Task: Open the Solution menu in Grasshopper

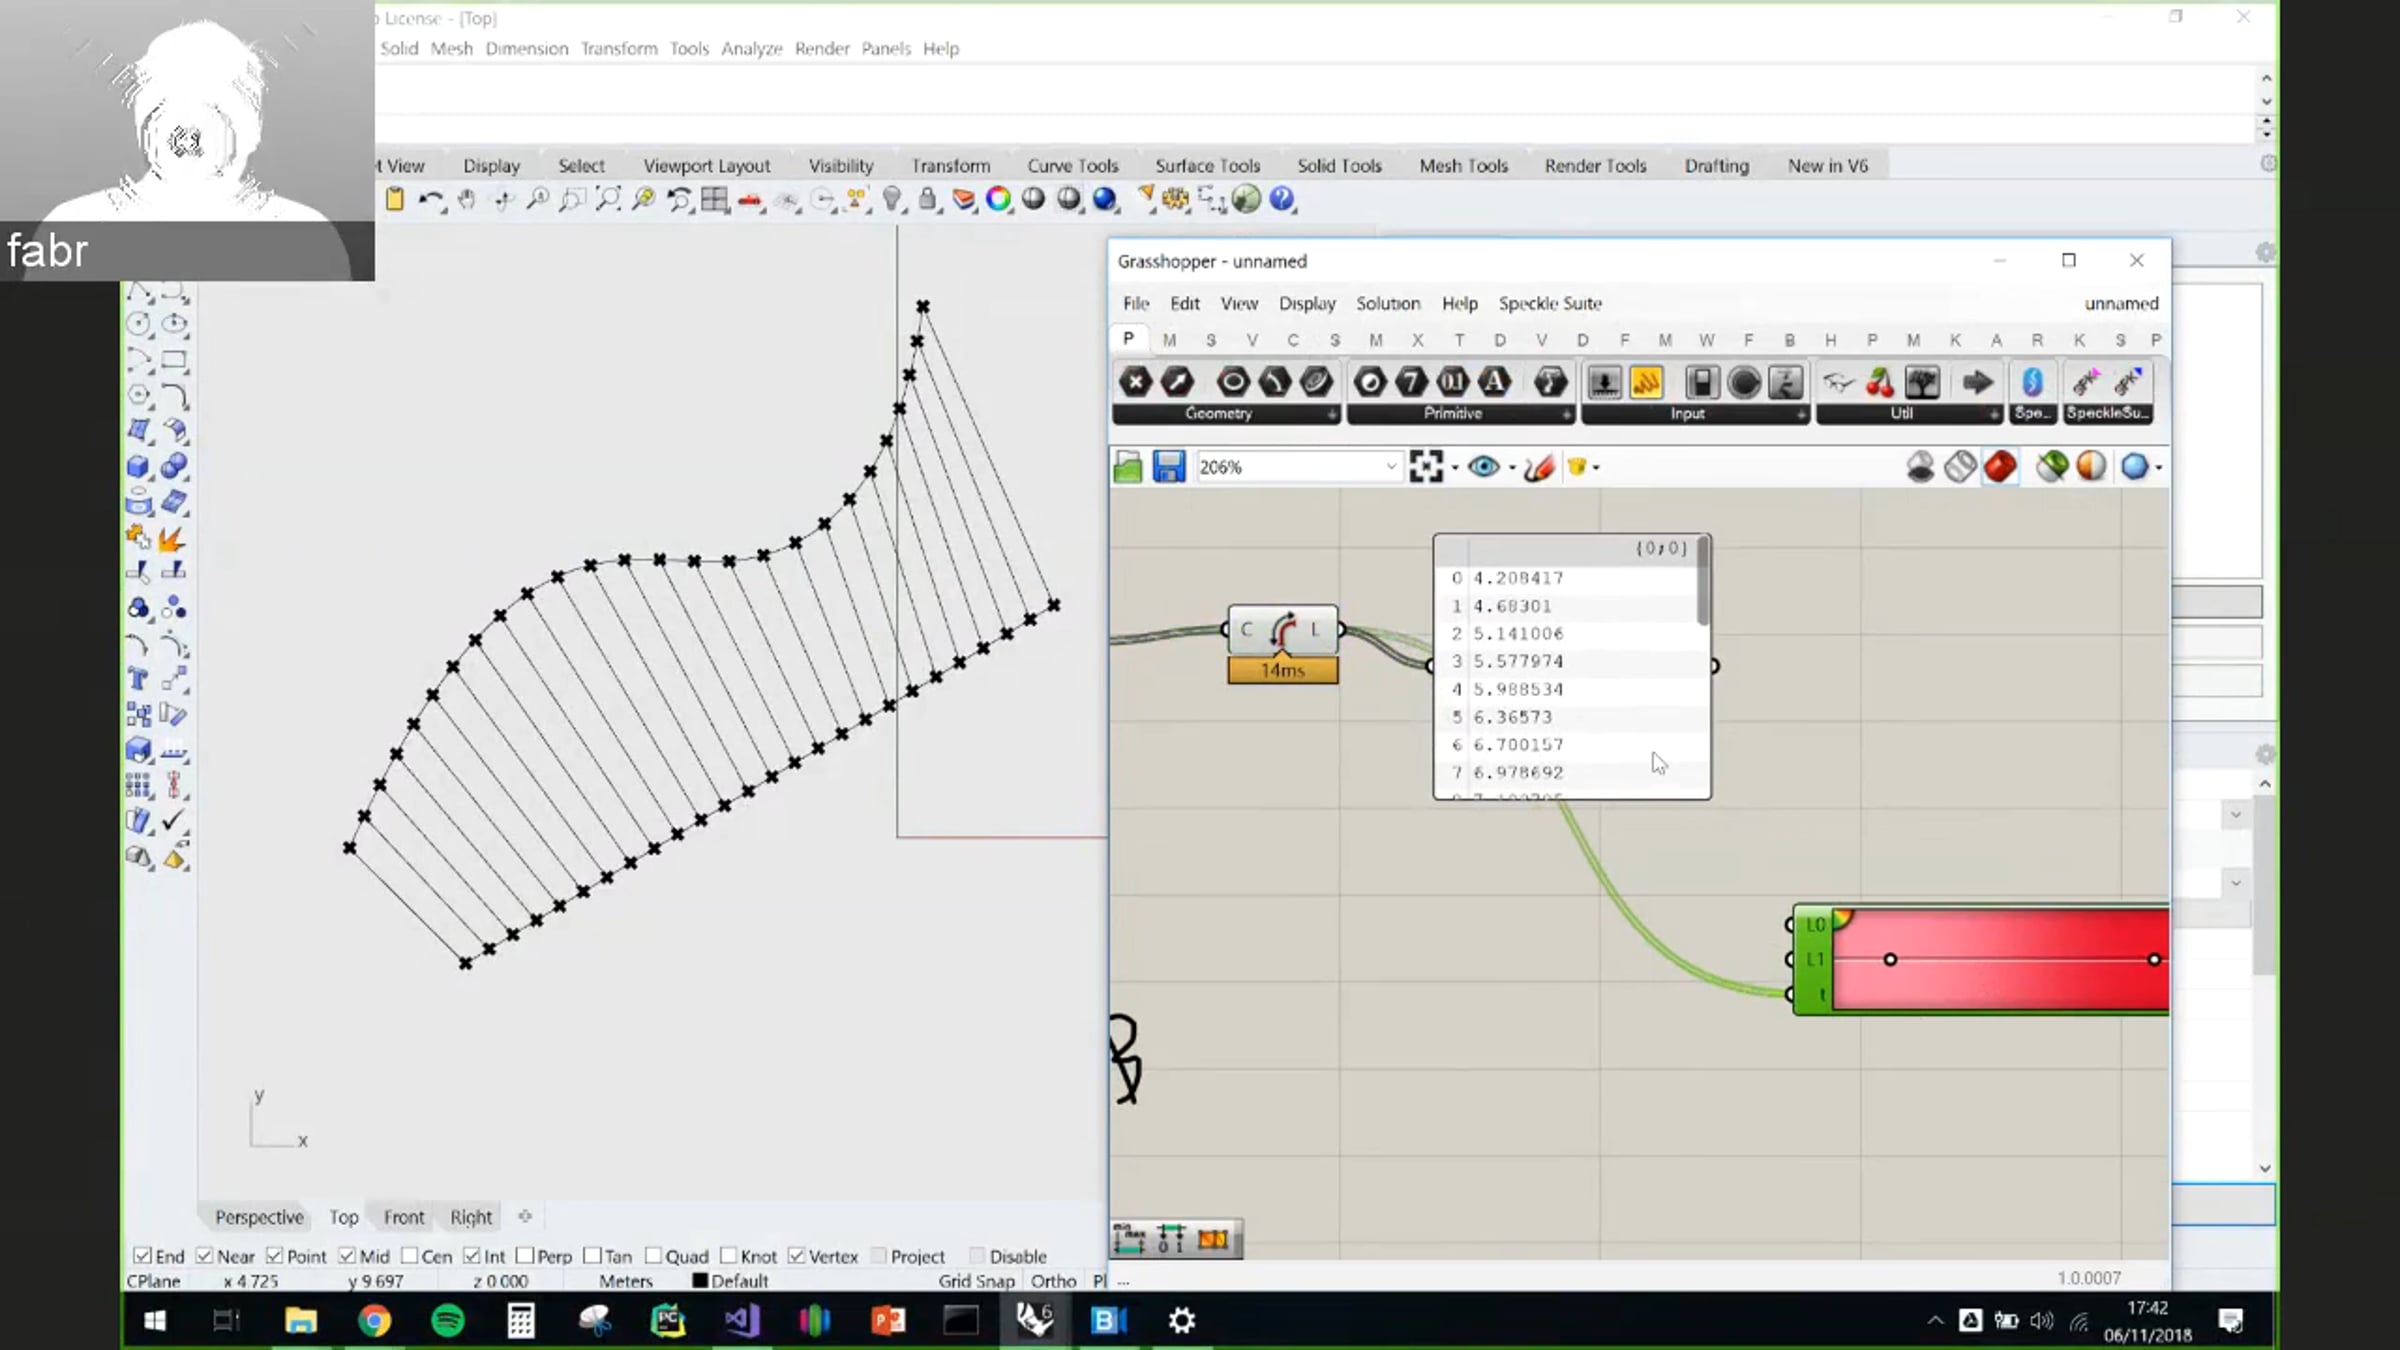Action: (x=1388, y=303)
